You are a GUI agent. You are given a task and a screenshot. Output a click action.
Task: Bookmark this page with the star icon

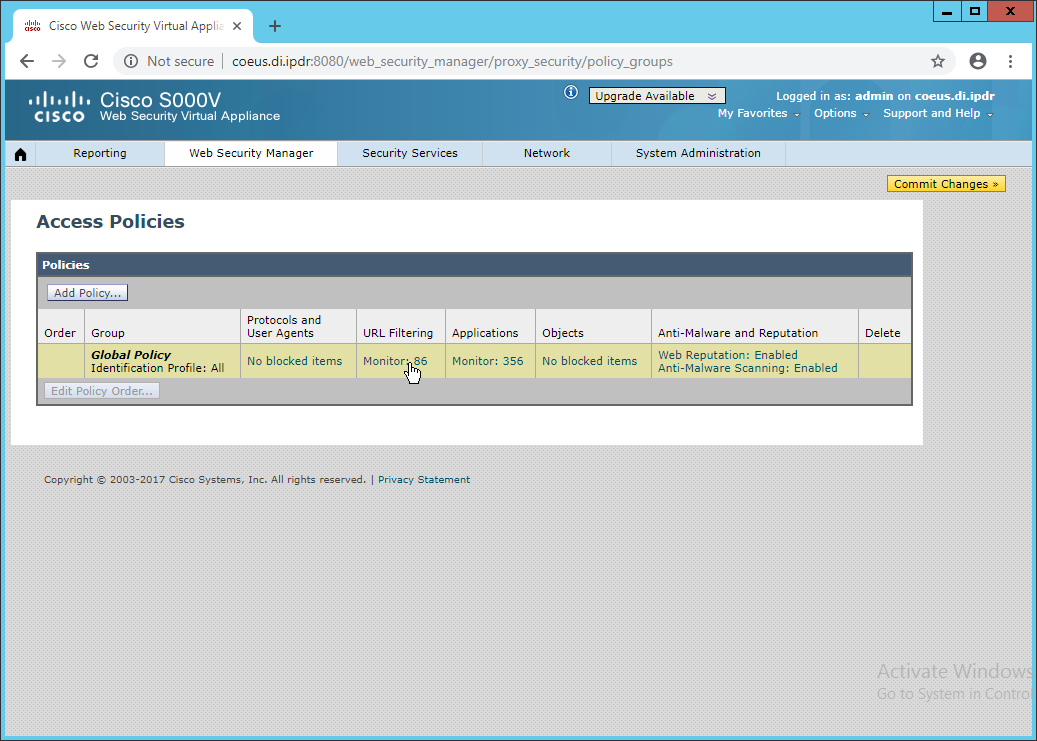pos(938,62)
